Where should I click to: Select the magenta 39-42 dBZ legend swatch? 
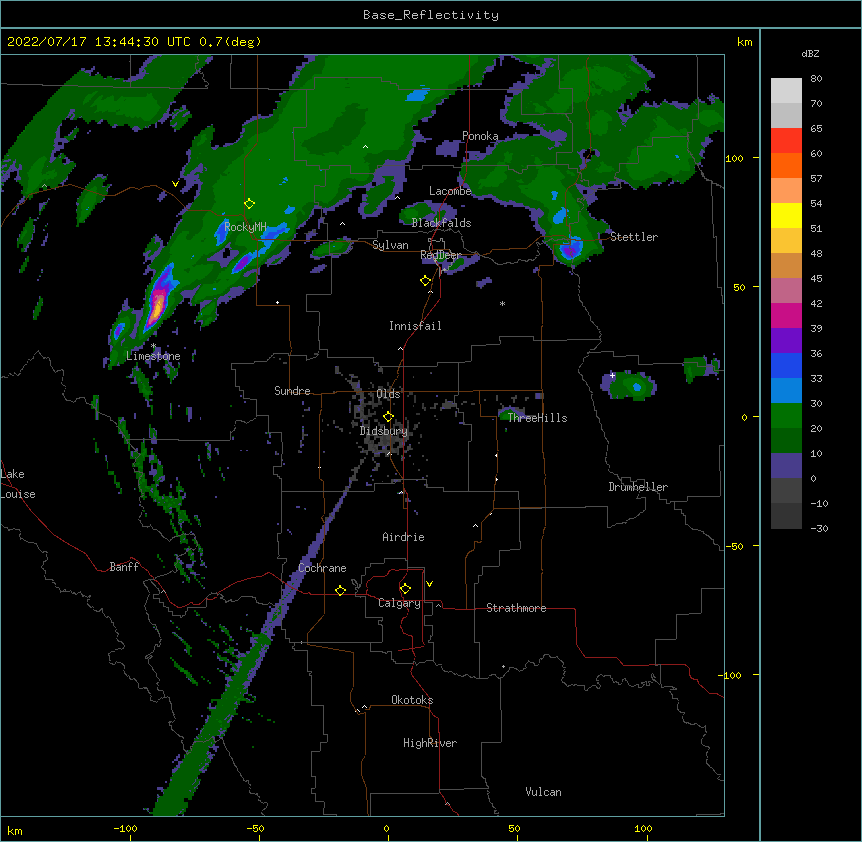tap(786, 316)
